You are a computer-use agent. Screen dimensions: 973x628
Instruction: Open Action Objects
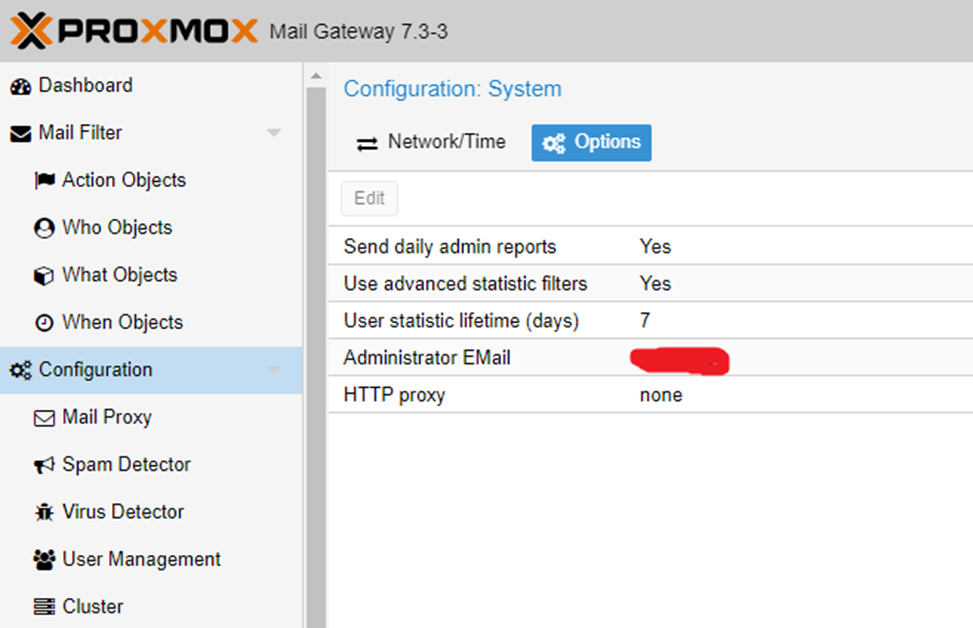point(151,180)
